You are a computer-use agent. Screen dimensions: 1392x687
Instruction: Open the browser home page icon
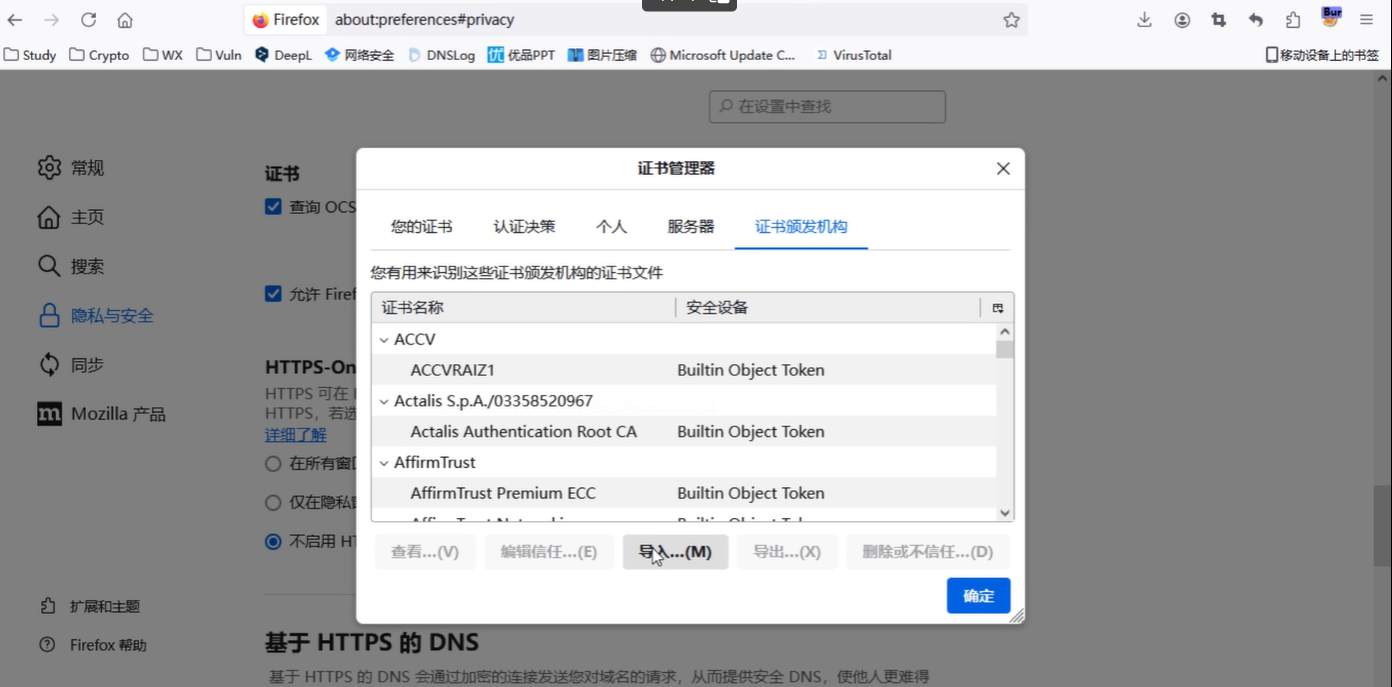pyautogui.click(x=125, y=20)
